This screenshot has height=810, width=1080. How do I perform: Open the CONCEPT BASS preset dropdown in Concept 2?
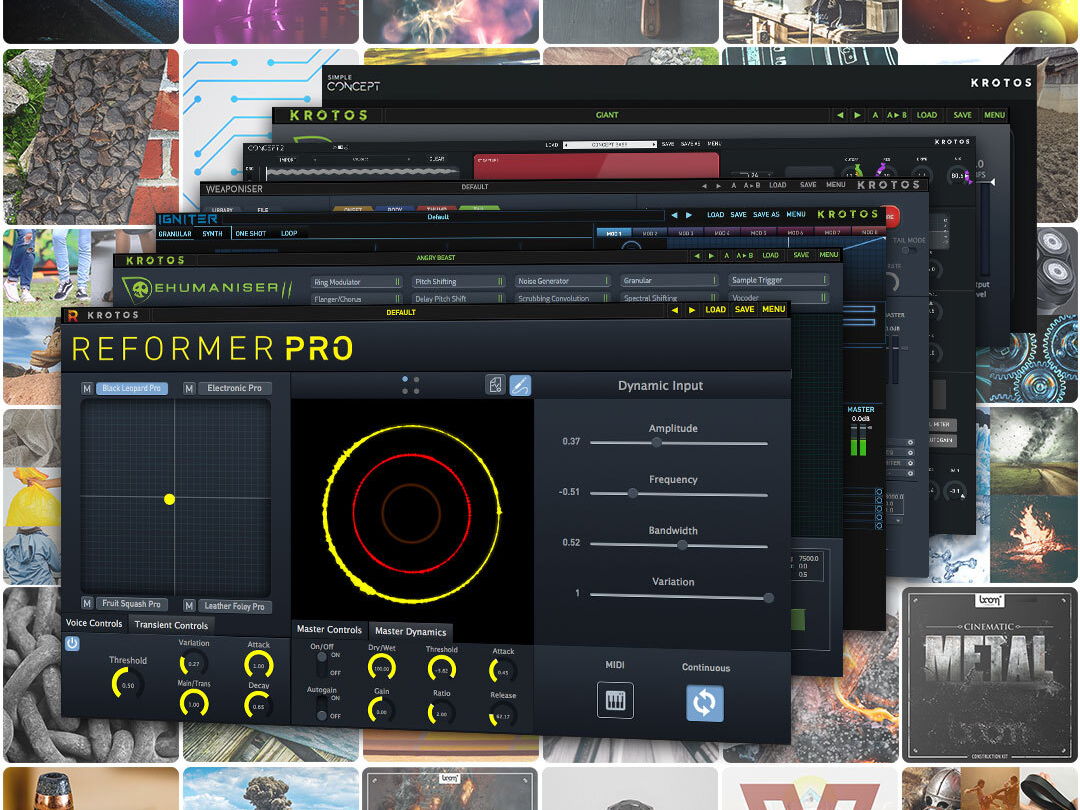610,145
